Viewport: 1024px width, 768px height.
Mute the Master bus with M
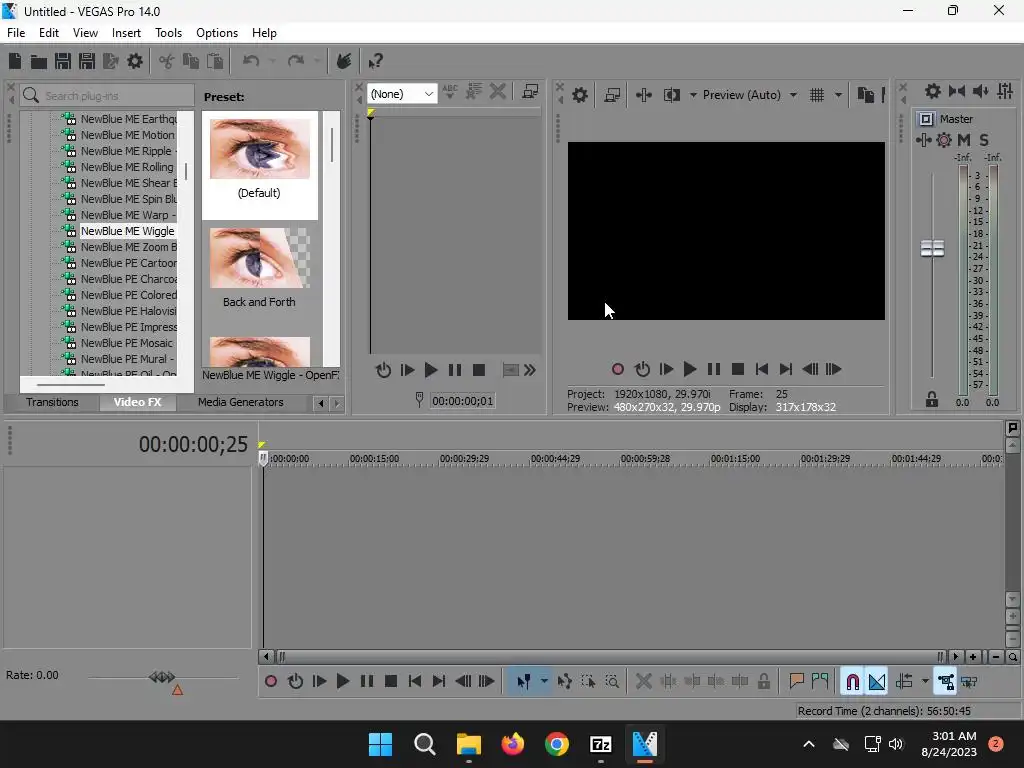tap(964, 140)
